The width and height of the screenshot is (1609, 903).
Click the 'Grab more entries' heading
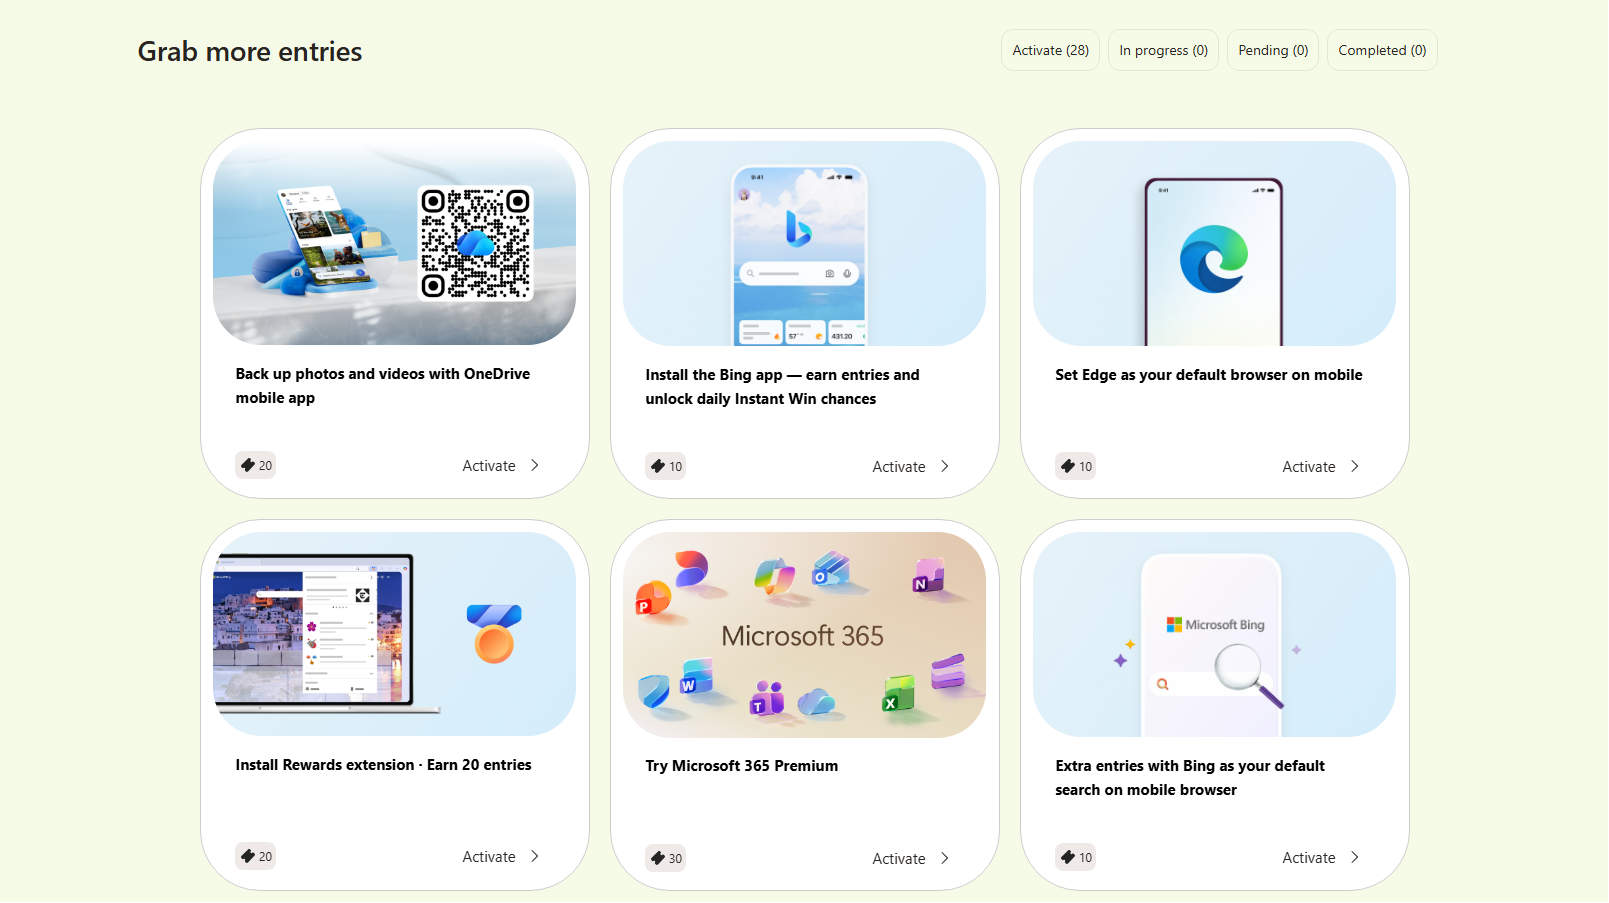pos(250,51)
